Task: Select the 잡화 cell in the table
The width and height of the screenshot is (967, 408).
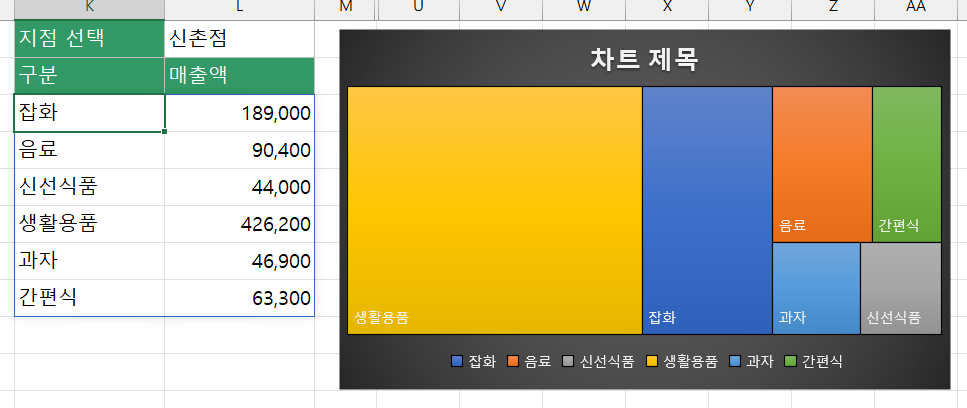Action: [89, 113]
